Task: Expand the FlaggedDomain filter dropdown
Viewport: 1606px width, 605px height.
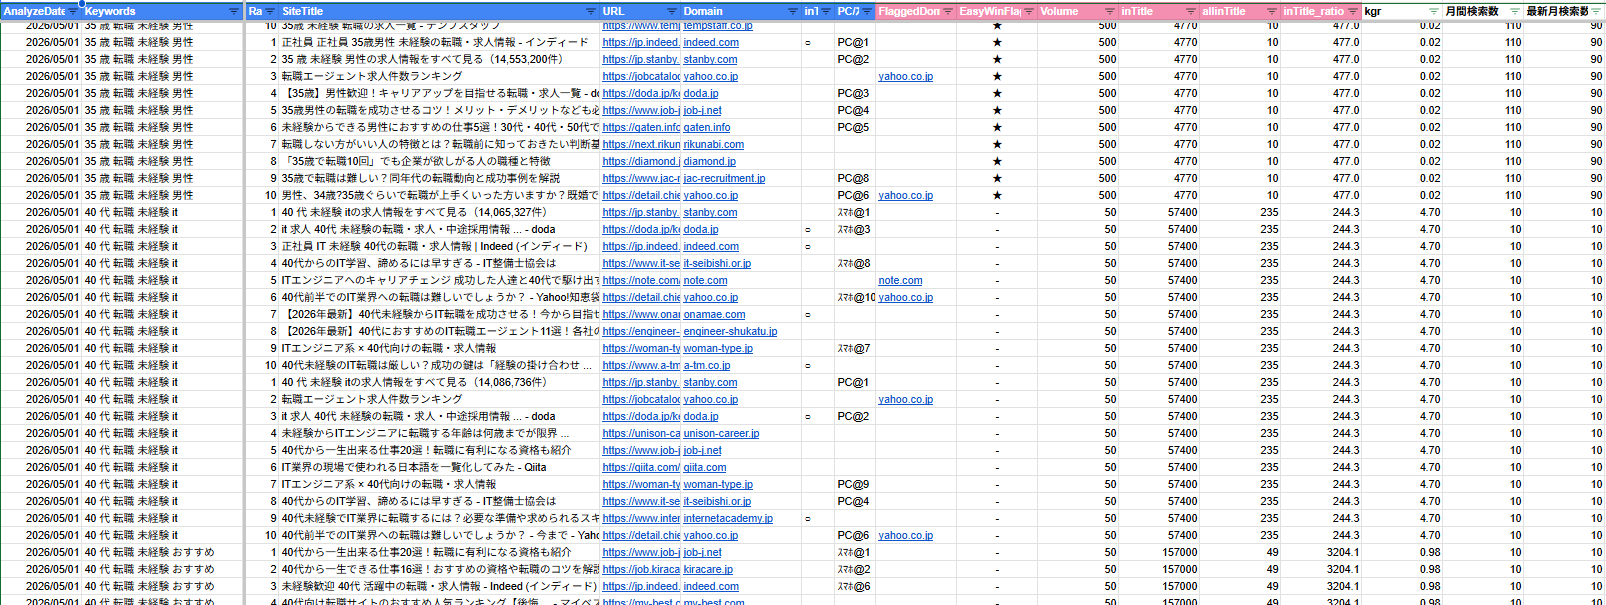Action: click(948, 12)
